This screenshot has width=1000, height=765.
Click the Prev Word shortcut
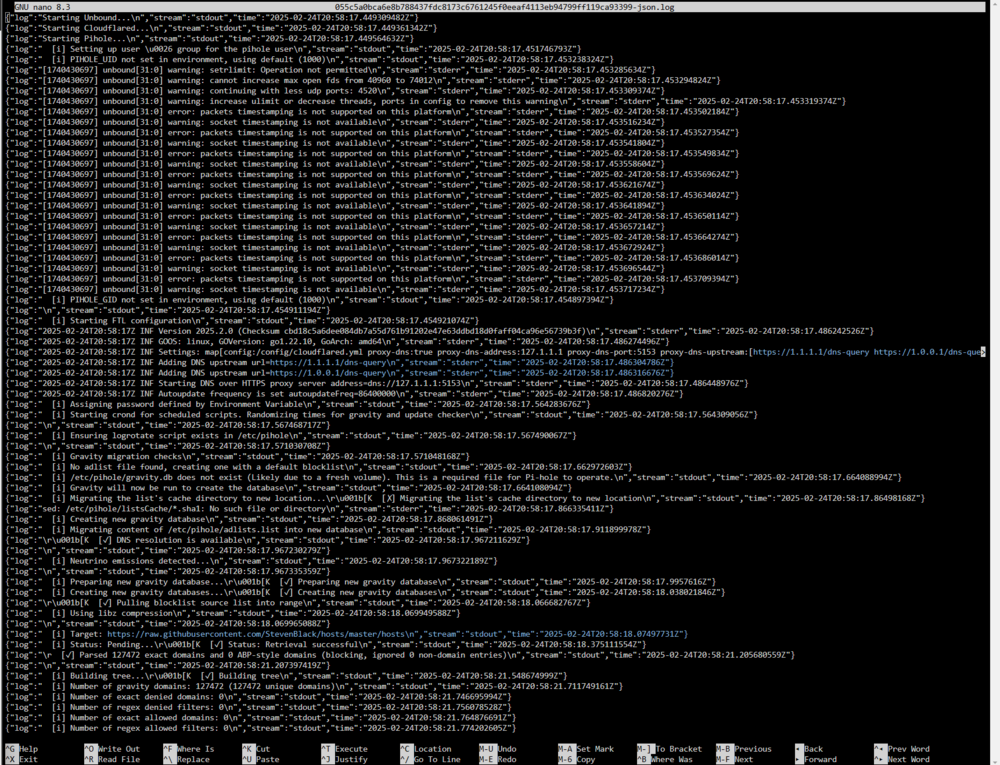tap(902, 749)
